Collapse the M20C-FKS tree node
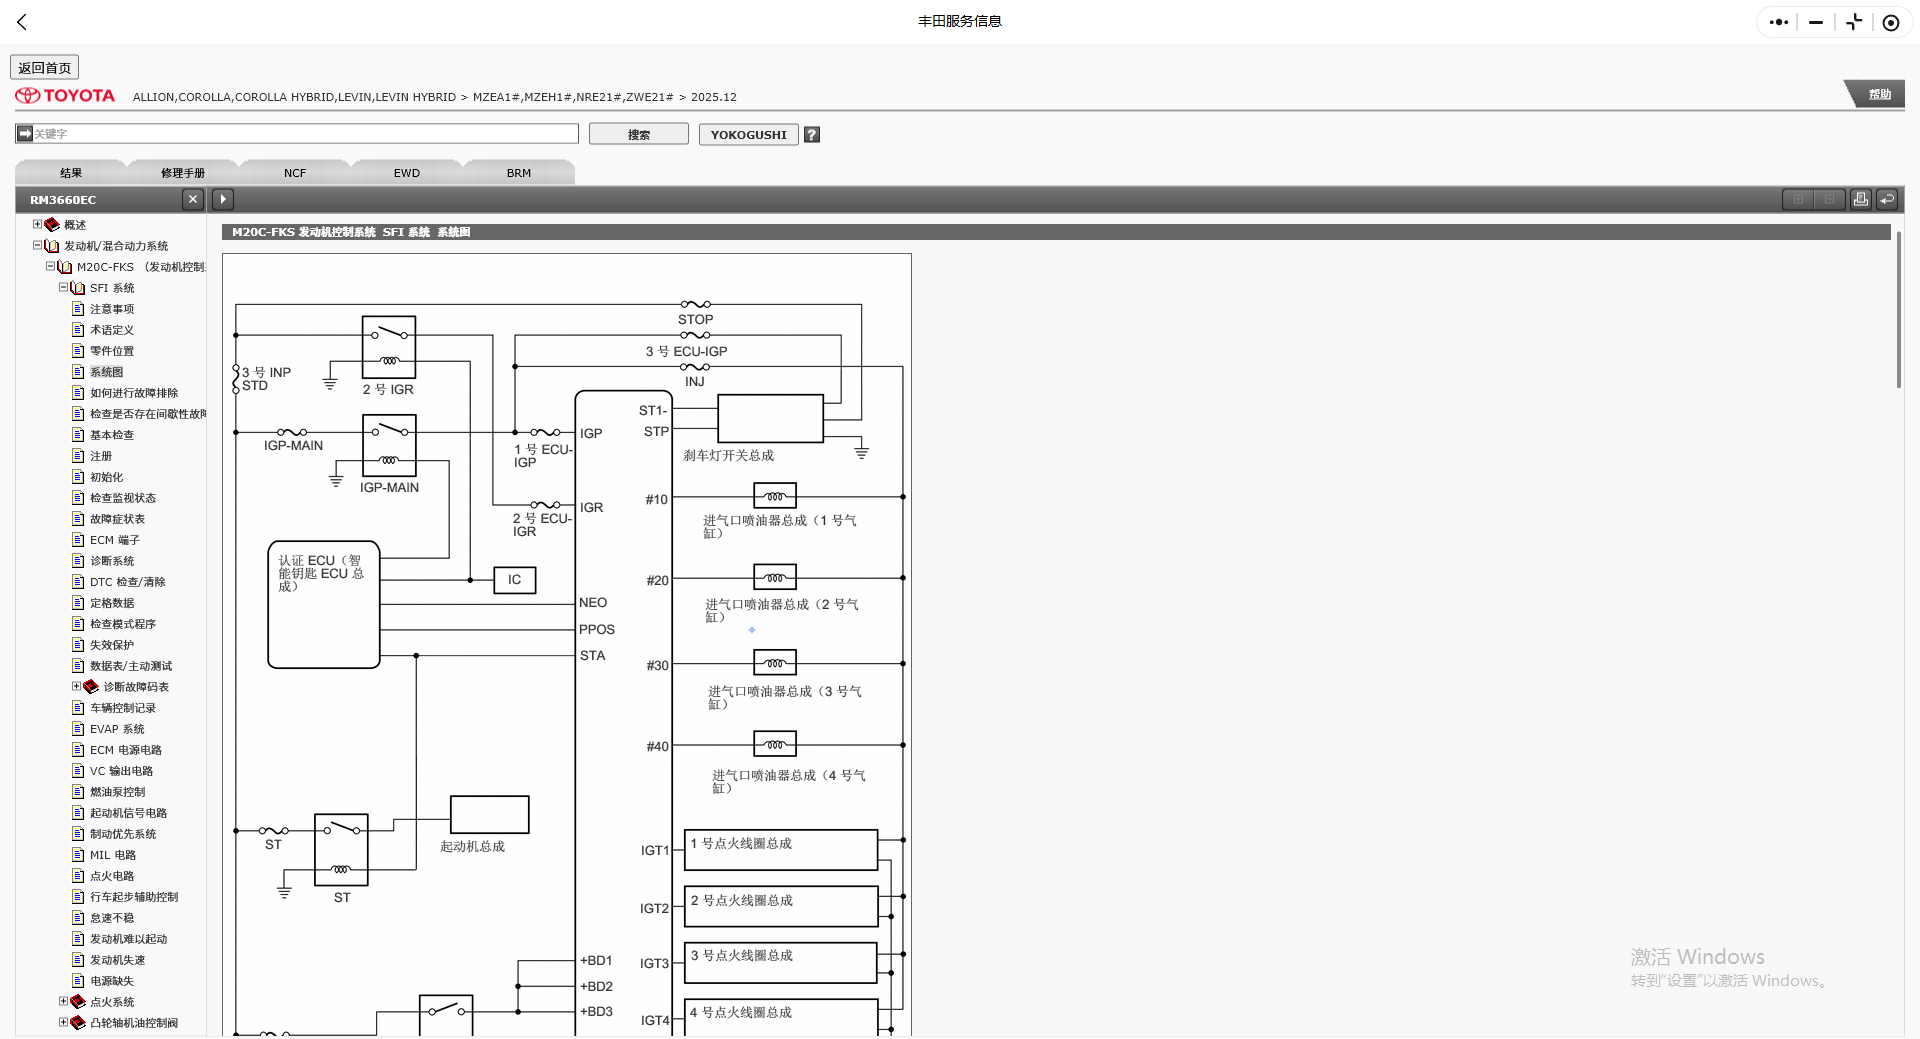This screenshot has height=1039, width=1920. (x=50, y=266)
